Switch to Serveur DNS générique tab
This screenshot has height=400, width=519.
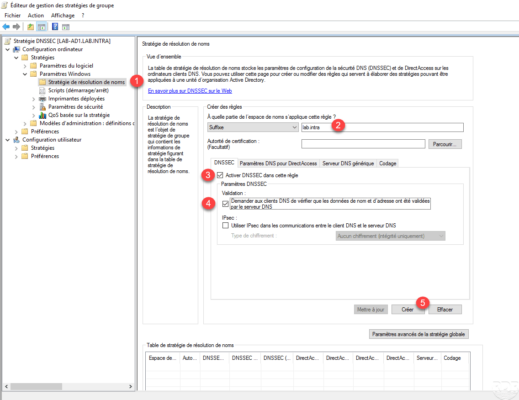(x=348, y=163)
